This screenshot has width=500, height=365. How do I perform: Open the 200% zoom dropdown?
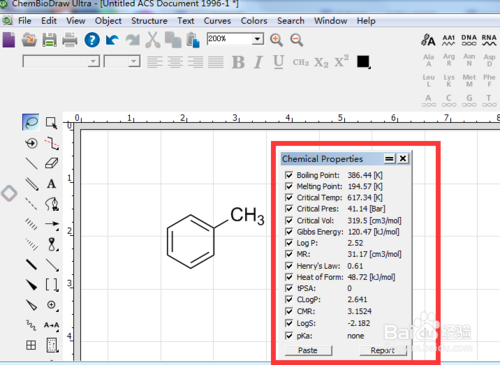pyautogui.click(x=257, y=39)
